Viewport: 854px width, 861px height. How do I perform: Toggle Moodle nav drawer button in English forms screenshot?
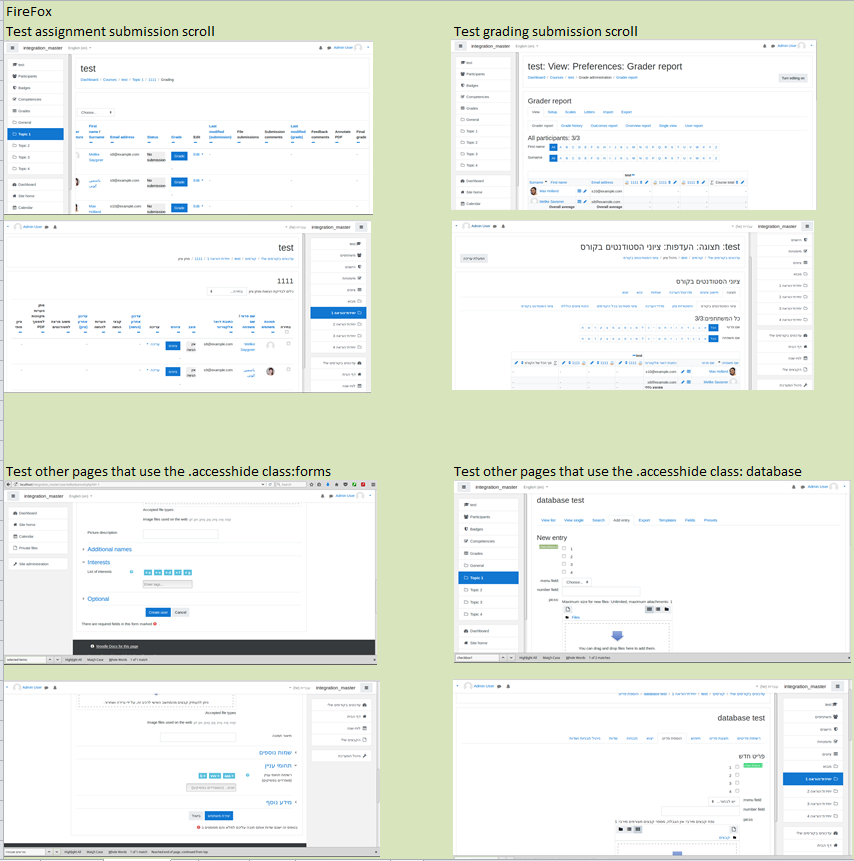point(13,496)
